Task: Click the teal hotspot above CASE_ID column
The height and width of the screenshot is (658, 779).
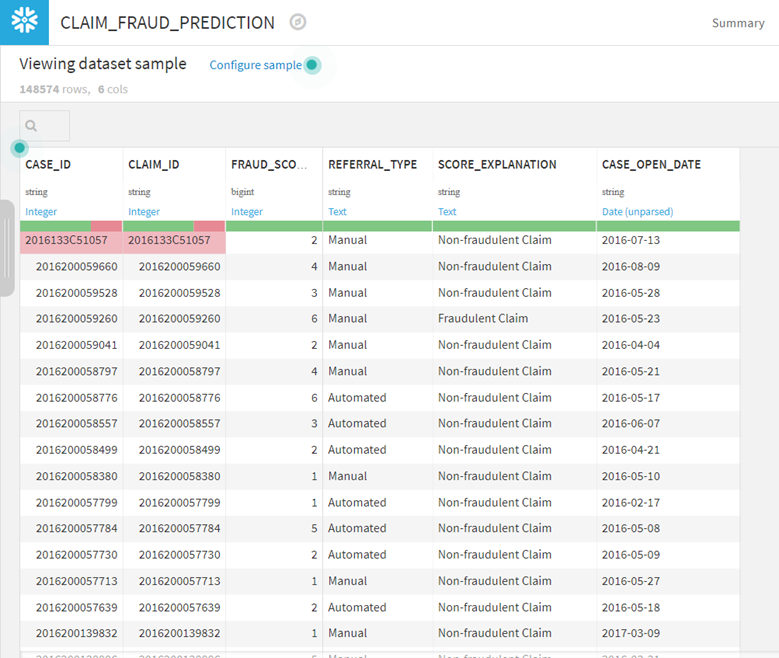Action: pyautogui.click(x=19, y=148)
